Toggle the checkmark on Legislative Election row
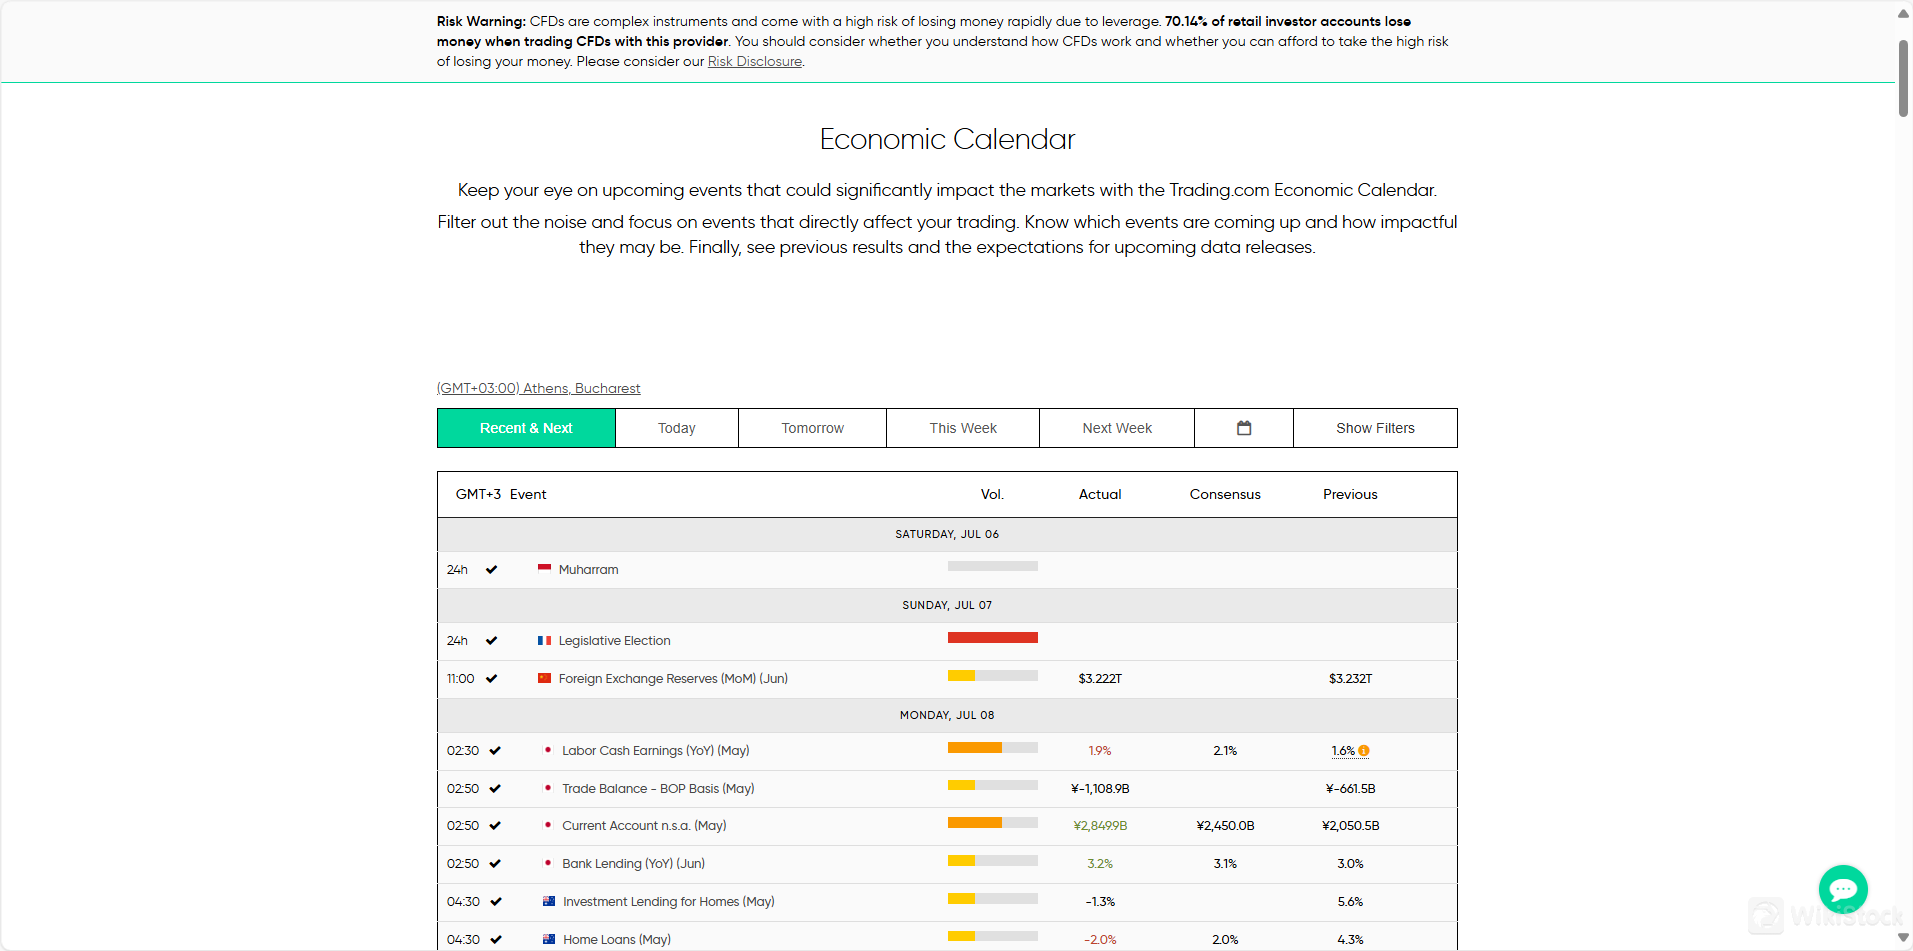The height and width of the screenshot is (951, 1913). click(x=491, y=641)
